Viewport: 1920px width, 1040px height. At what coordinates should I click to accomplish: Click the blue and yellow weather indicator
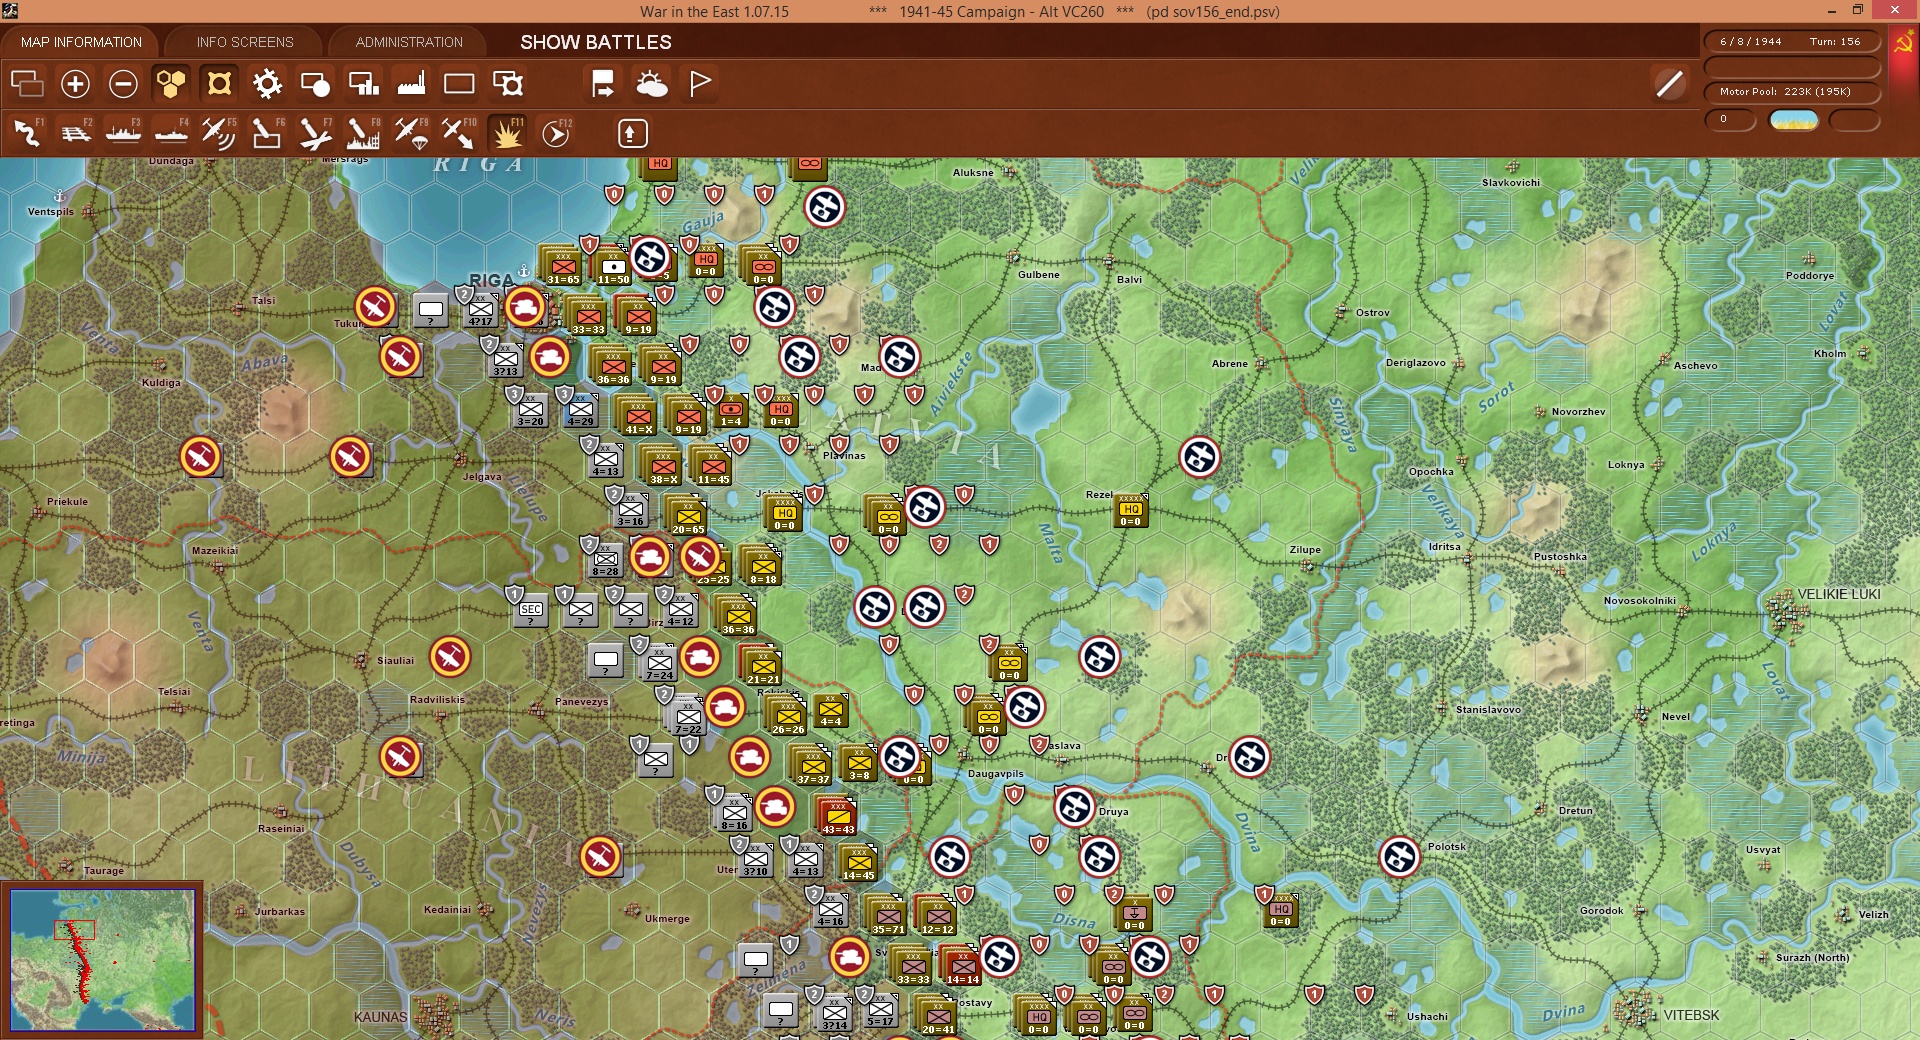point(1794,121)
